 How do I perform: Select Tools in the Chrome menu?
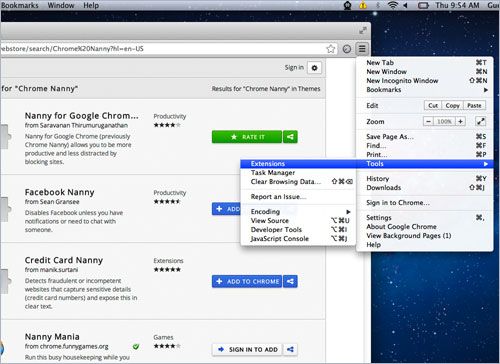click(x=425, y=164)
